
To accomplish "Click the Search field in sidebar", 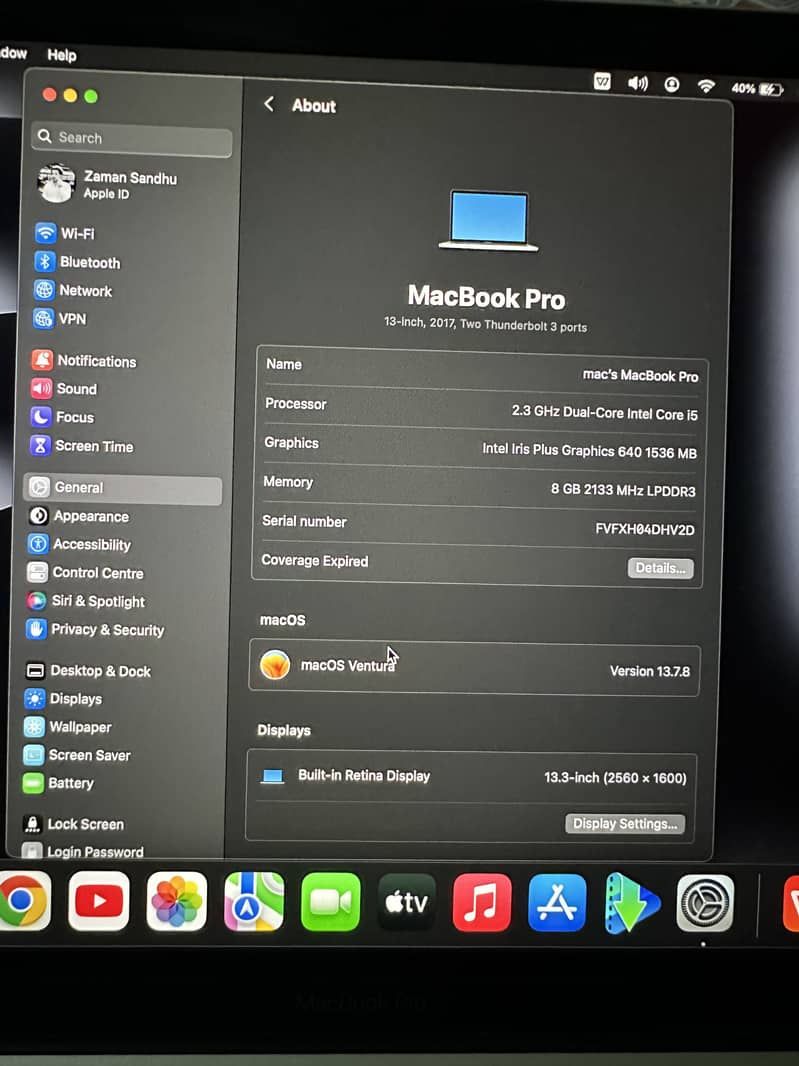I will tap(132, 138).
